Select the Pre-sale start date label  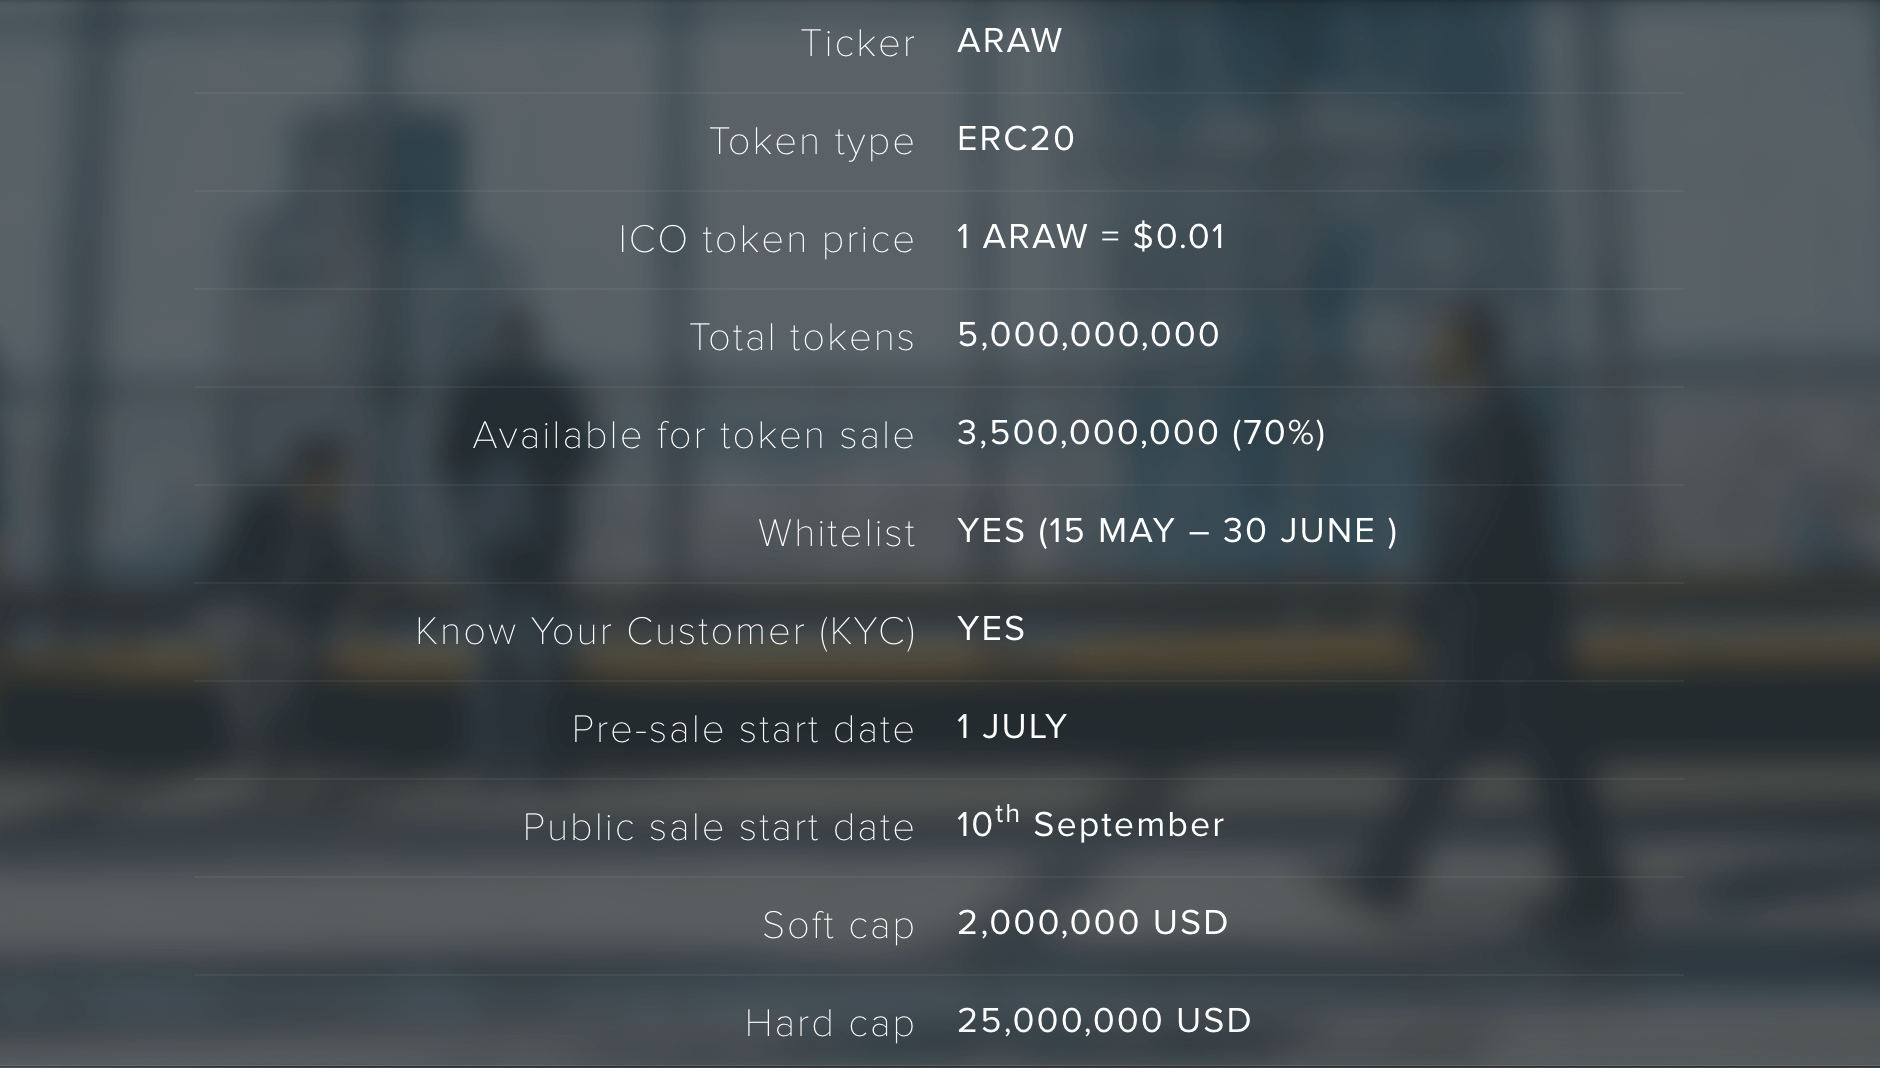743,729
